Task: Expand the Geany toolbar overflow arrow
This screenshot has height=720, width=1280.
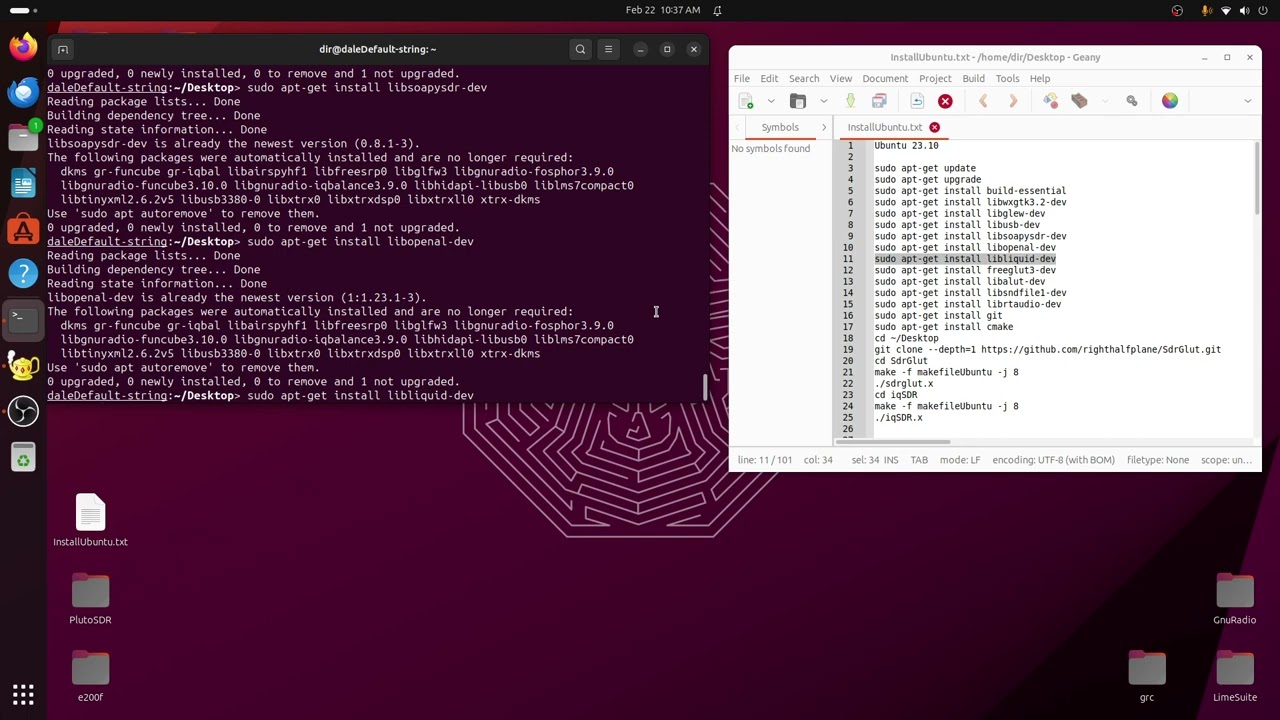Action: click(1247, 101)
